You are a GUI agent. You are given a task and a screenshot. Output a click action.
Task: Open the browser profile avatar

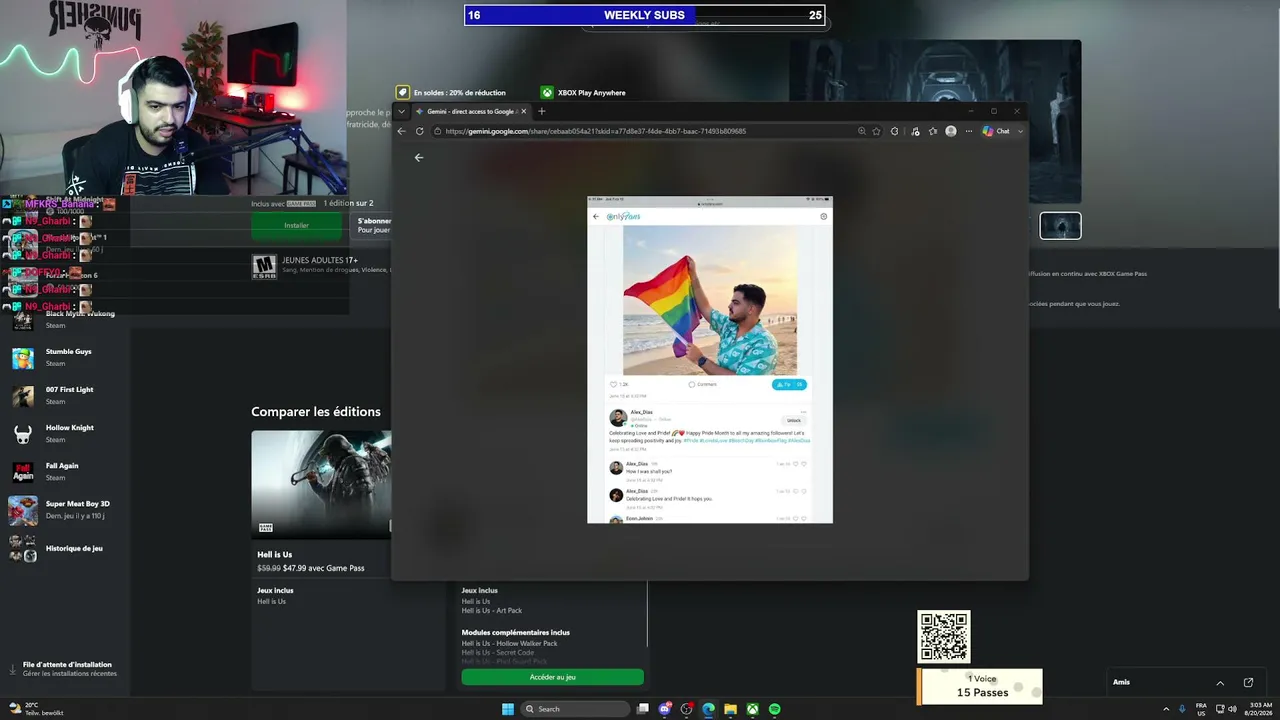[x=951, y=131]
